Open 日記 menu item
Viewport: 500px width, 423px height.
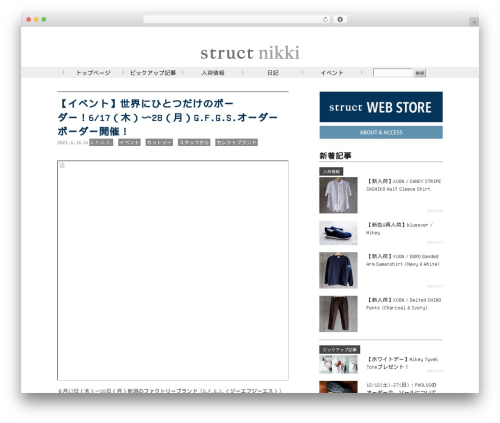273,73
